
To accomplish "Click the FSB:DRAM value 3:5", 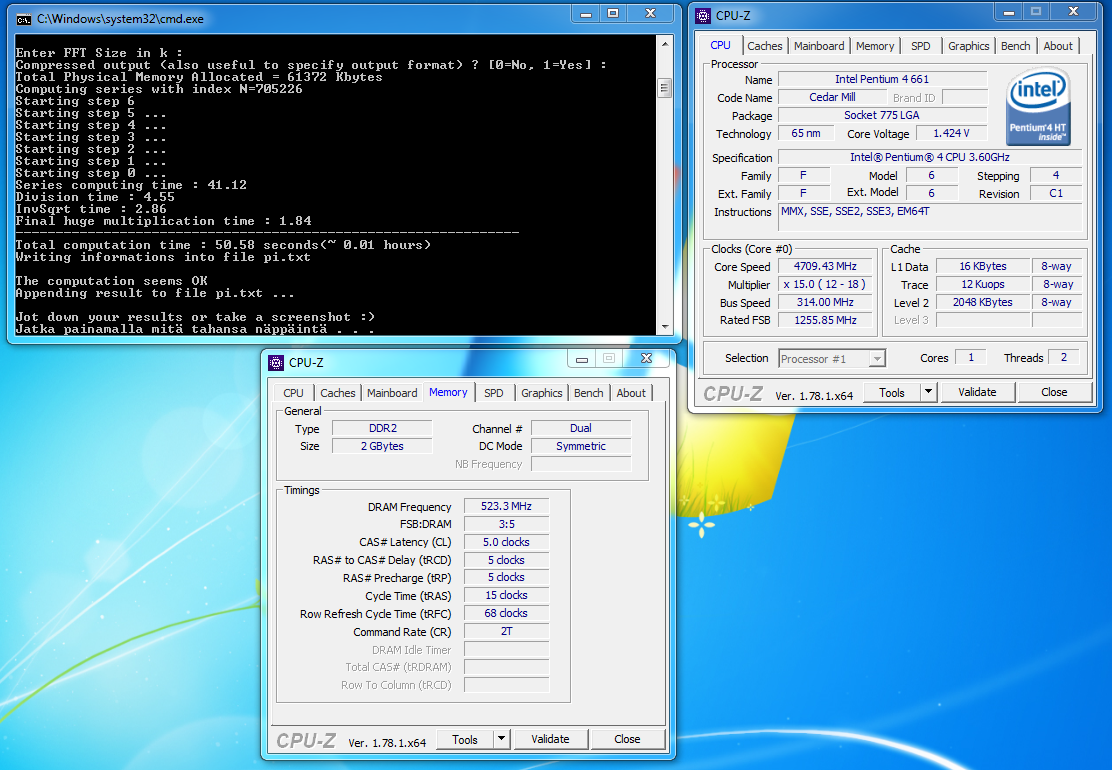I will pyautogui.click(x=506, y=525).
